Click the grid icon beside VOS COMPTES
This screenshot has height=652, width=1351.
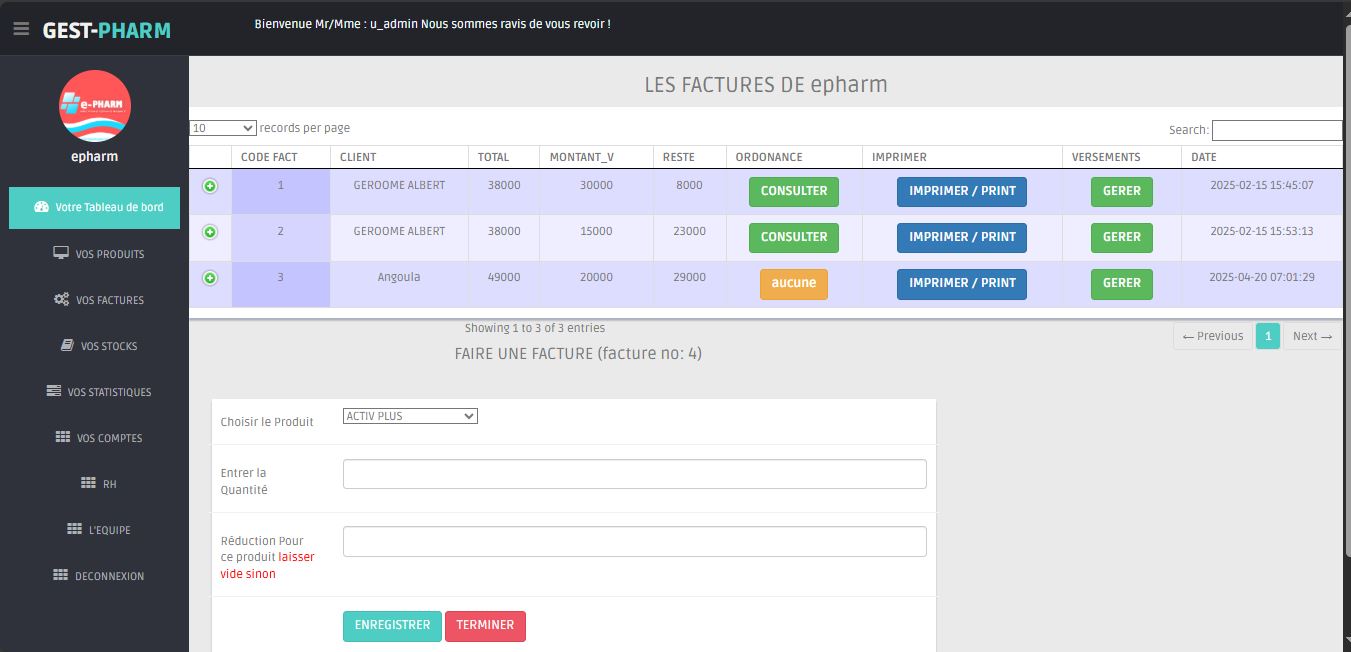[62, 437]
